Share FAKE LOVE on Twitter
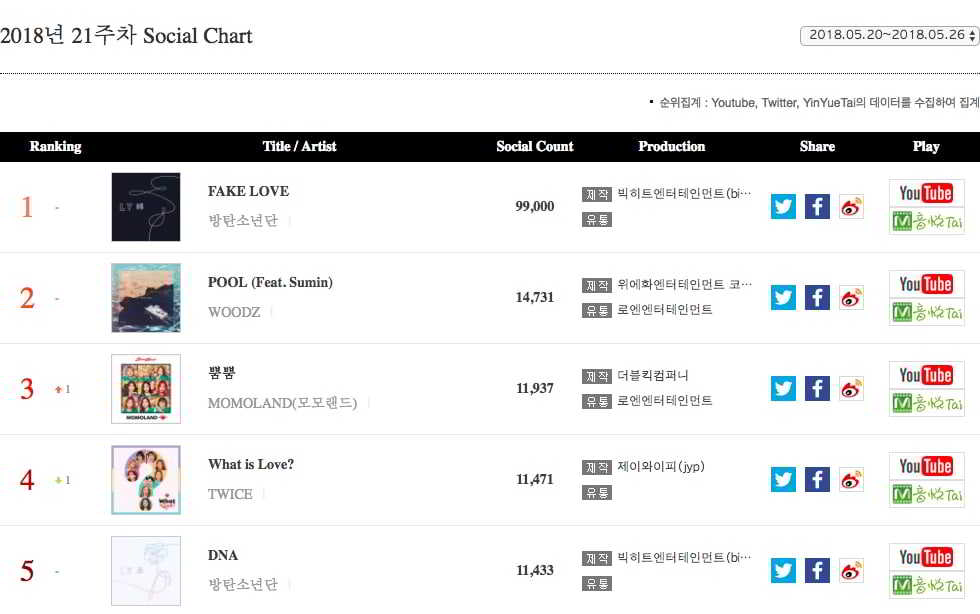Image resolution: width=980 pixels, height=614 pixels. coord(783,207)
